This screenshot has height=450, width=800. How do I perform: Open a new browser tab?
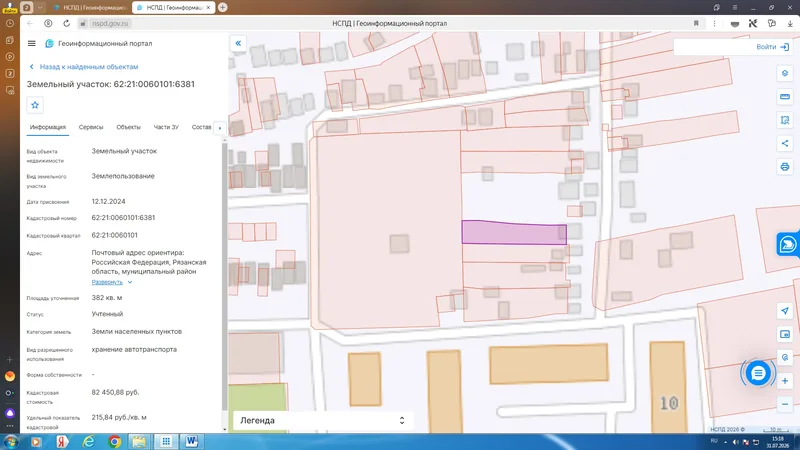(222, 7)
